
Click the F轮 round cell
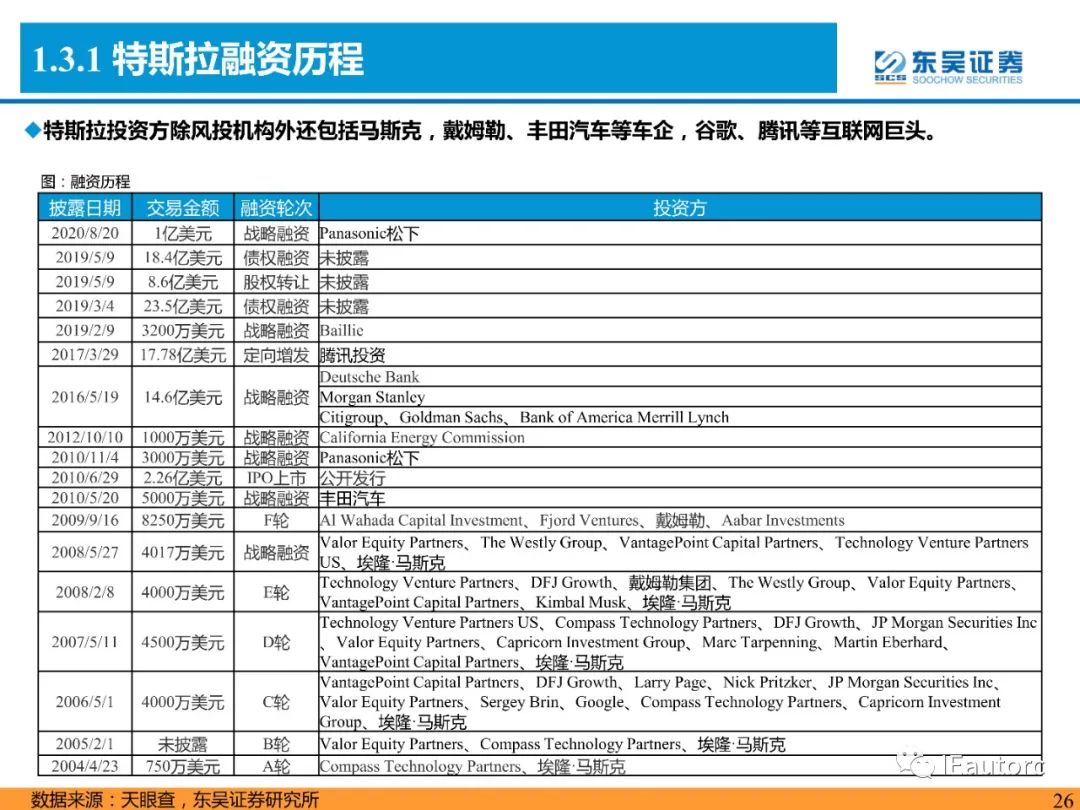tap(276, 520)
